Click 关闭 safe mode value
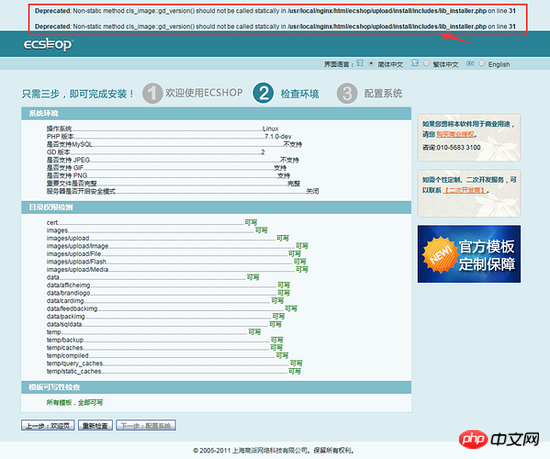550x459 pixels. click(x=313, y=191)
